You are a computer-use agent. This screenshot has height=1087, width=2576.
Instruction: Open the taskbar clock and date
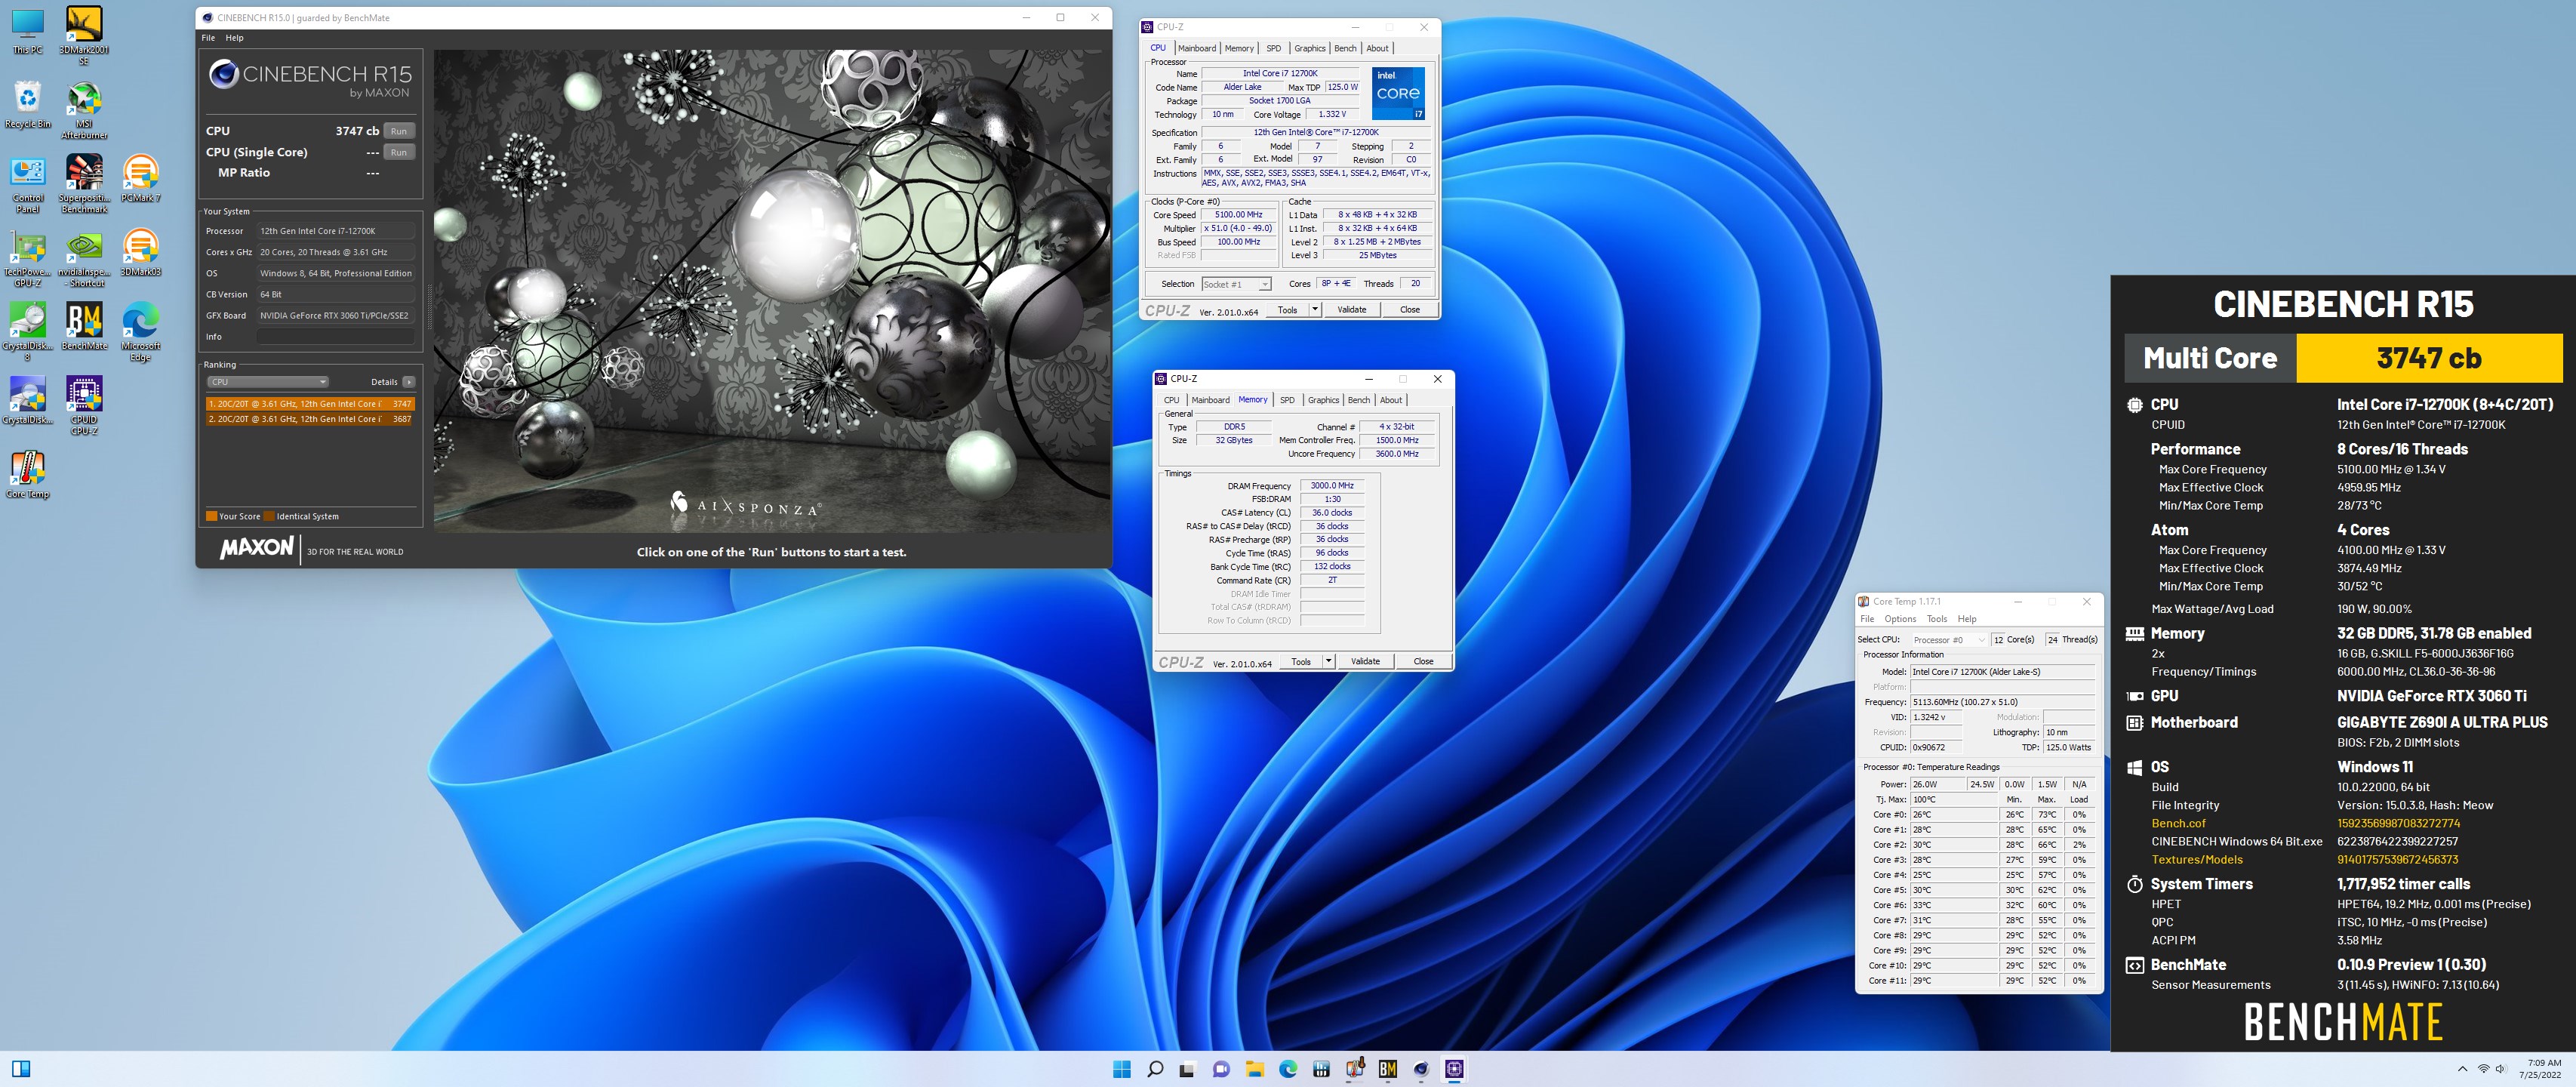point(2540,1069)
